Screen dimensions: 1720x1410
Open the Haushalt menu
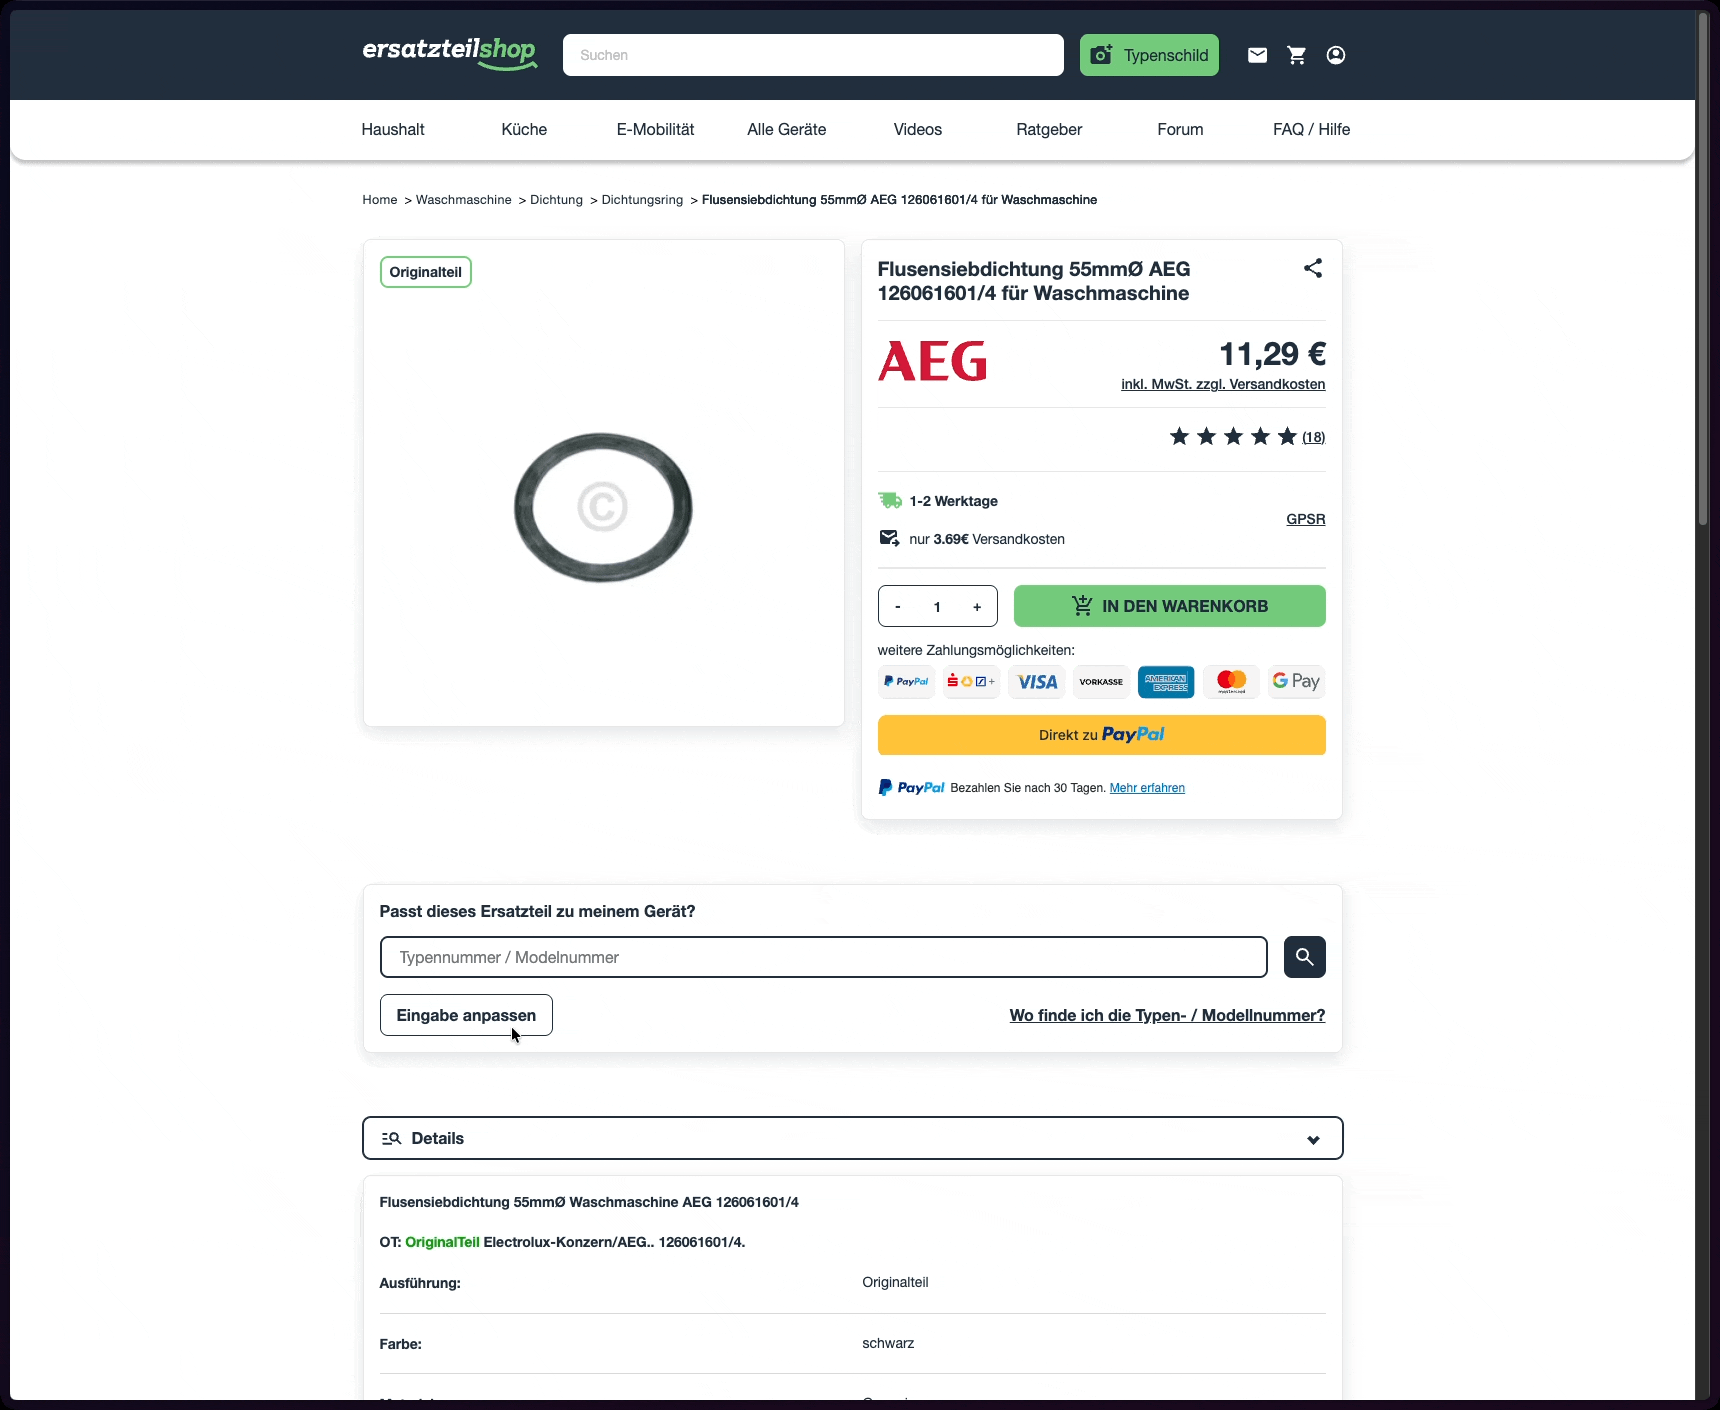[393, 129]
